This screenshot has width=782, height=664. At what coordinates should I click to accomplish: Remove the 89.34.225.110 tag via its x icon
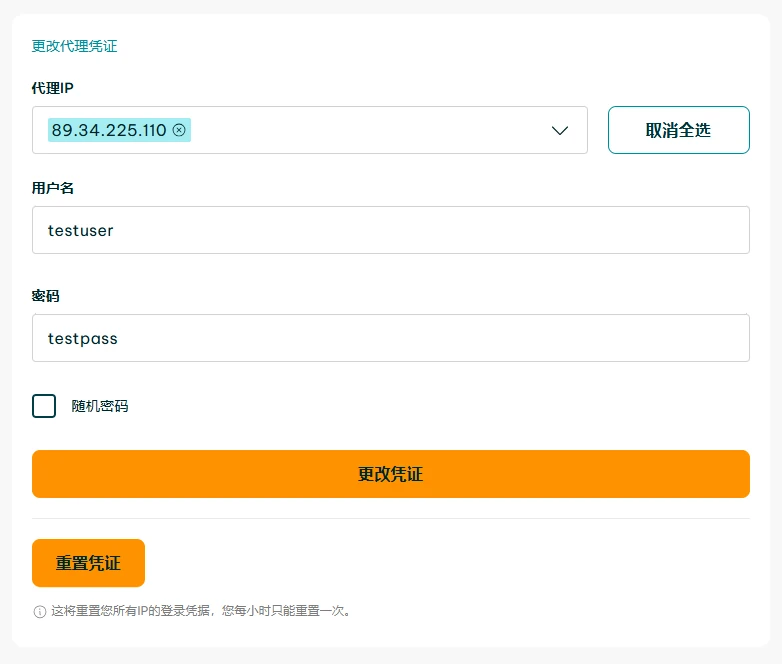[x=179, y=130]
